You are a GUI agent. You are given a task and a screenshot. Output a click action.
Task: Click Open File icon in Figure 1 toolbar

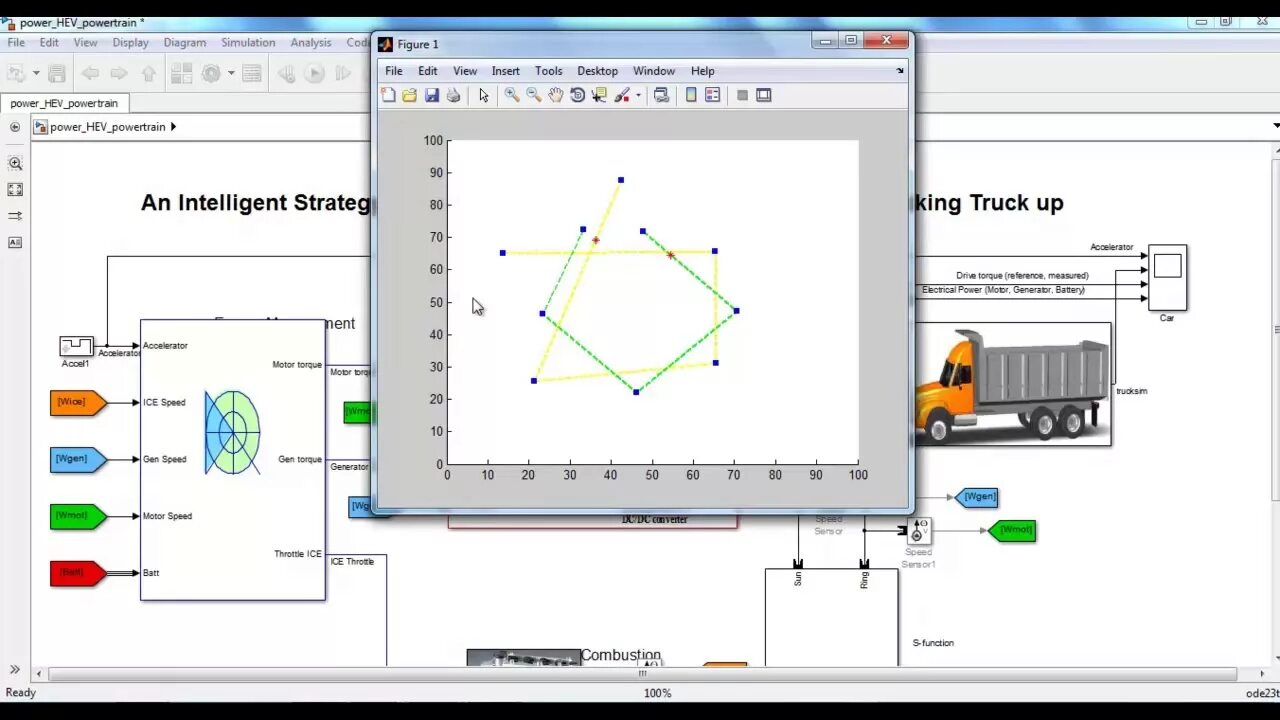(409, 95)
